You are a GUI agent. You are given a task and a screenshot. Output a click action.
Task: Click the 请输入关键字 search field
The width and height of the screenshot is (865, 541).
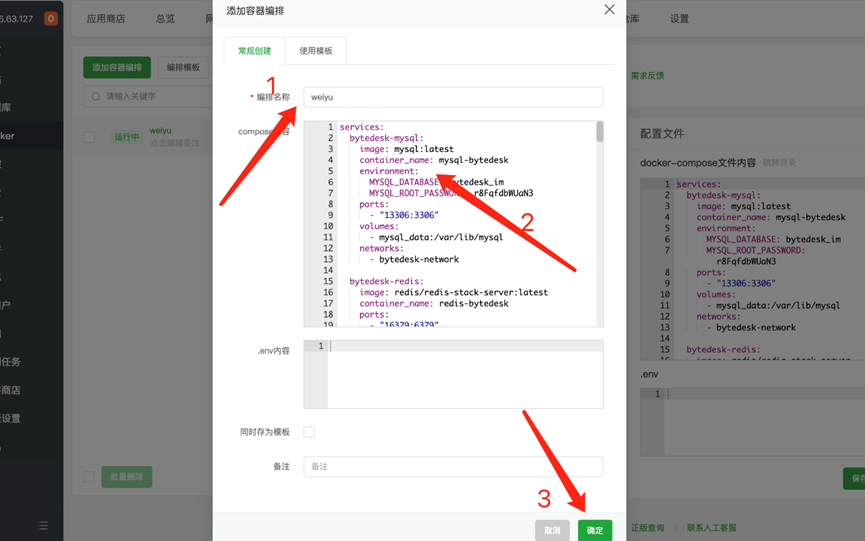pyautogui.click(x=149, y=97)
